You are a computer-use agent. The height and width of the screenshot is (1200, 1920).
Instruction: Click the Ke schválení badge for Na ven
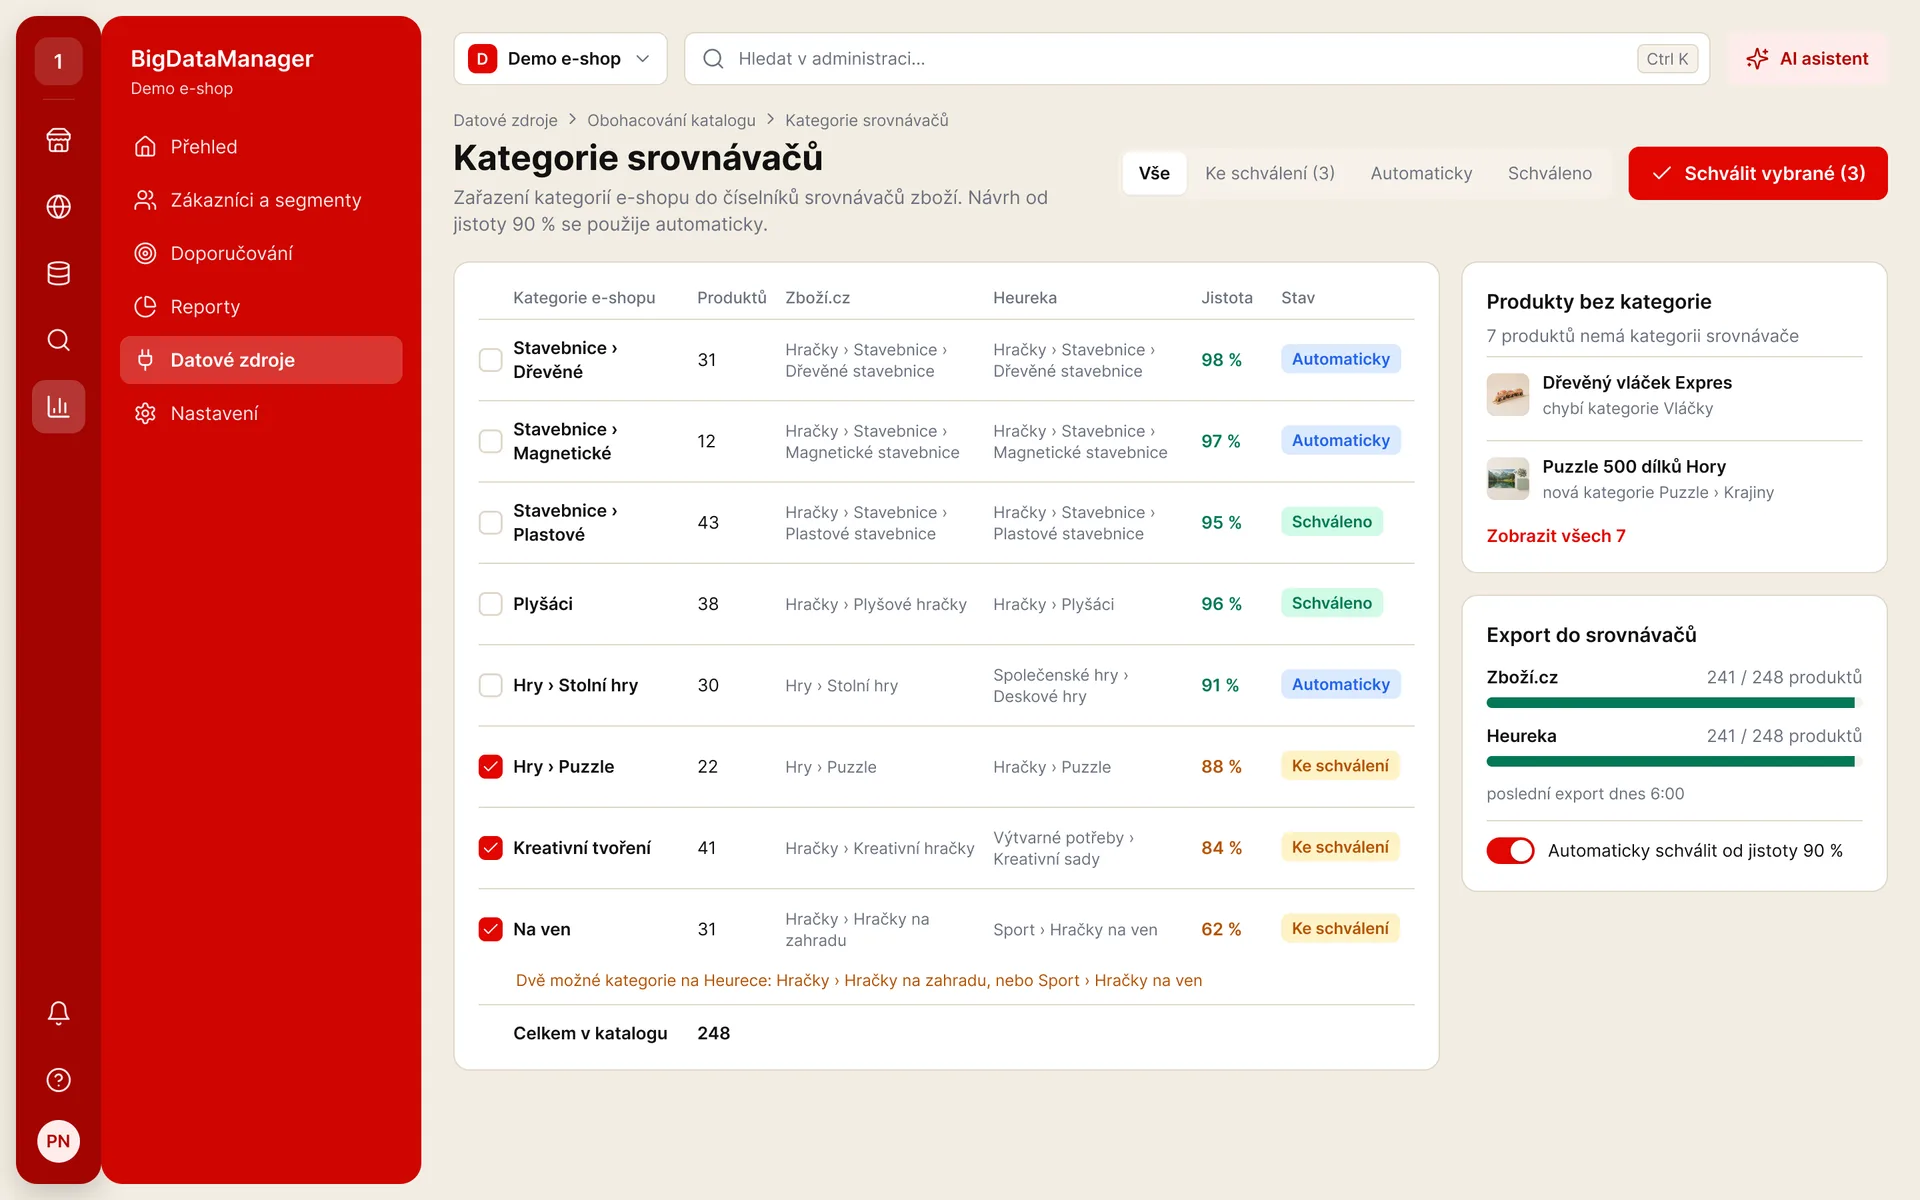tap(1339, 929)
